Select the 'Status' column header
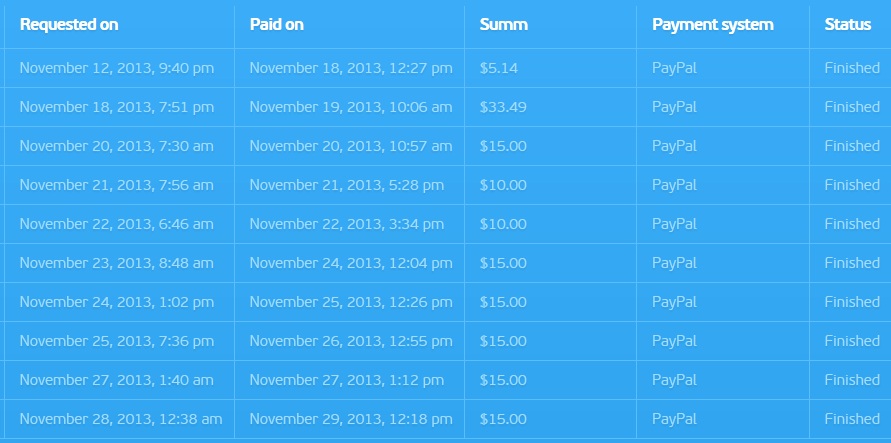 pos(848,24)
